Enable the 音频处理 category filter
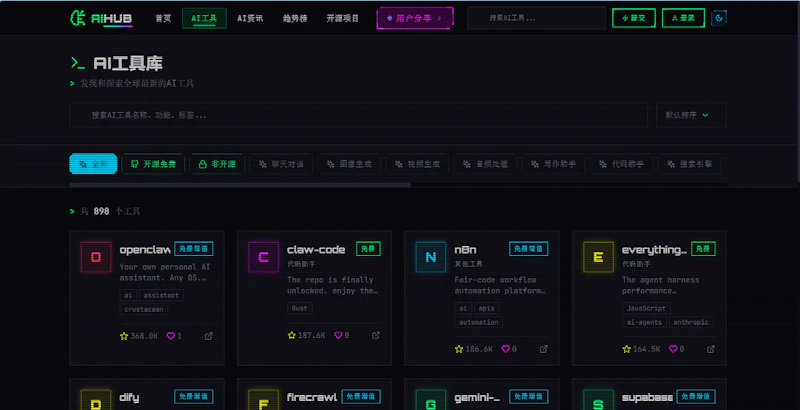800x410 pixels. click(x=485, y=164)
